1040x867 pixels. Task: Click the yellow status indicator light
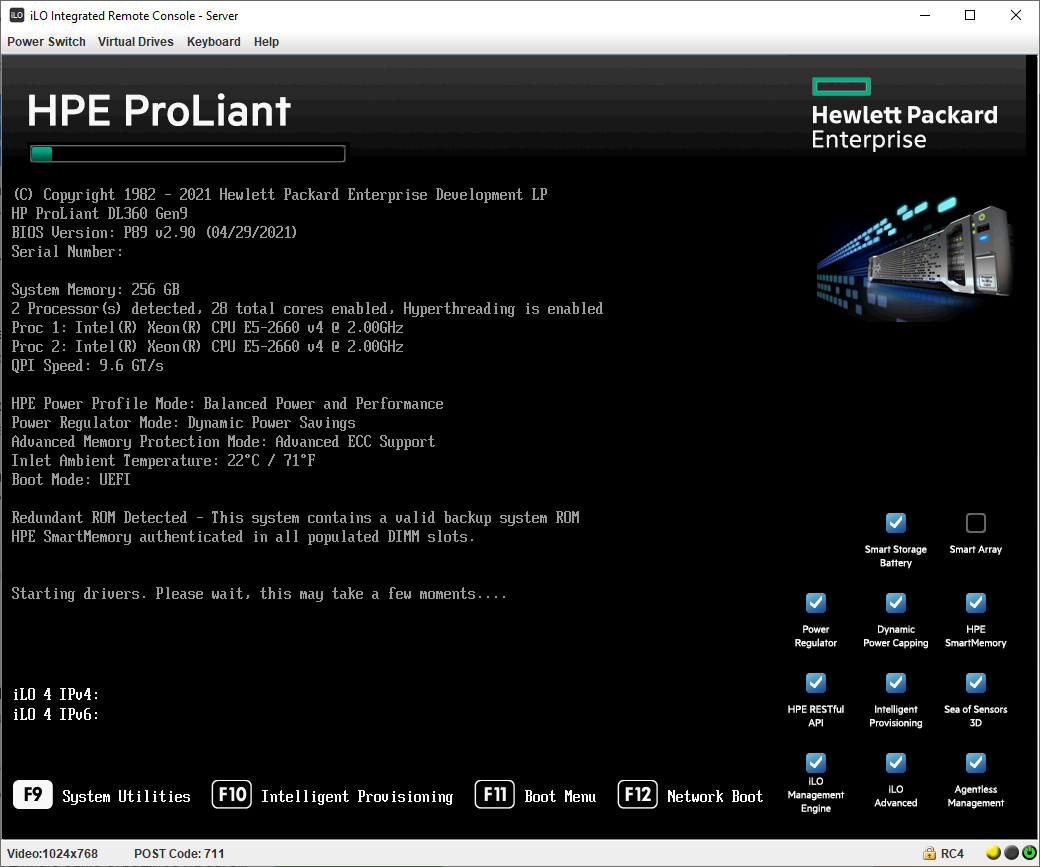pyautogui.click(x=993, y=852)
